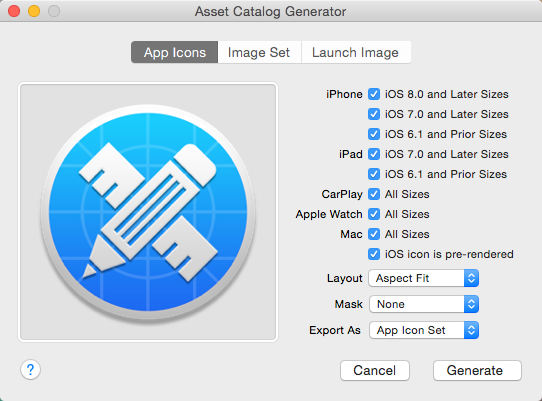Screen dimensions: 542x401
Task: Click the 'Export As' label text
Action: (335, 330)
